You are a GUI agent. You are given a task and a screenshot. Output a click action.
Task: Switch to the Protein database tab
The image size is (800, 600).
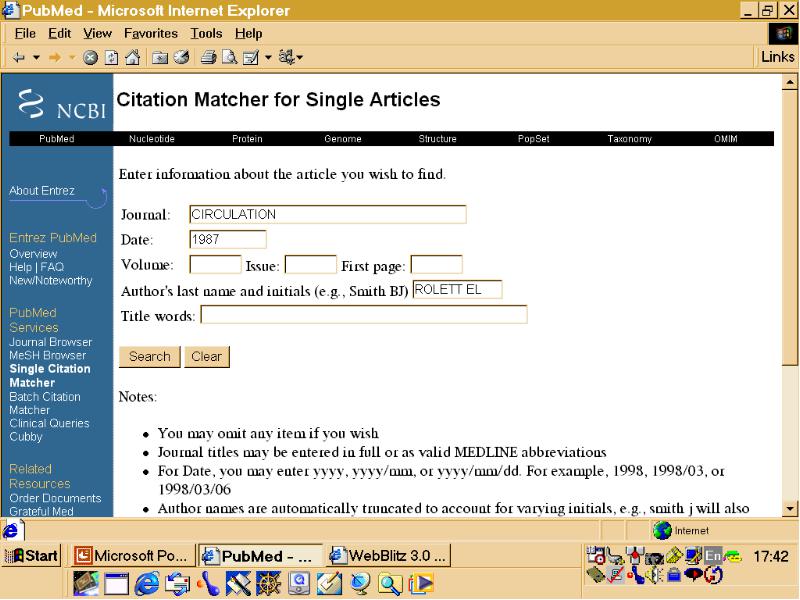pos(247,139)
